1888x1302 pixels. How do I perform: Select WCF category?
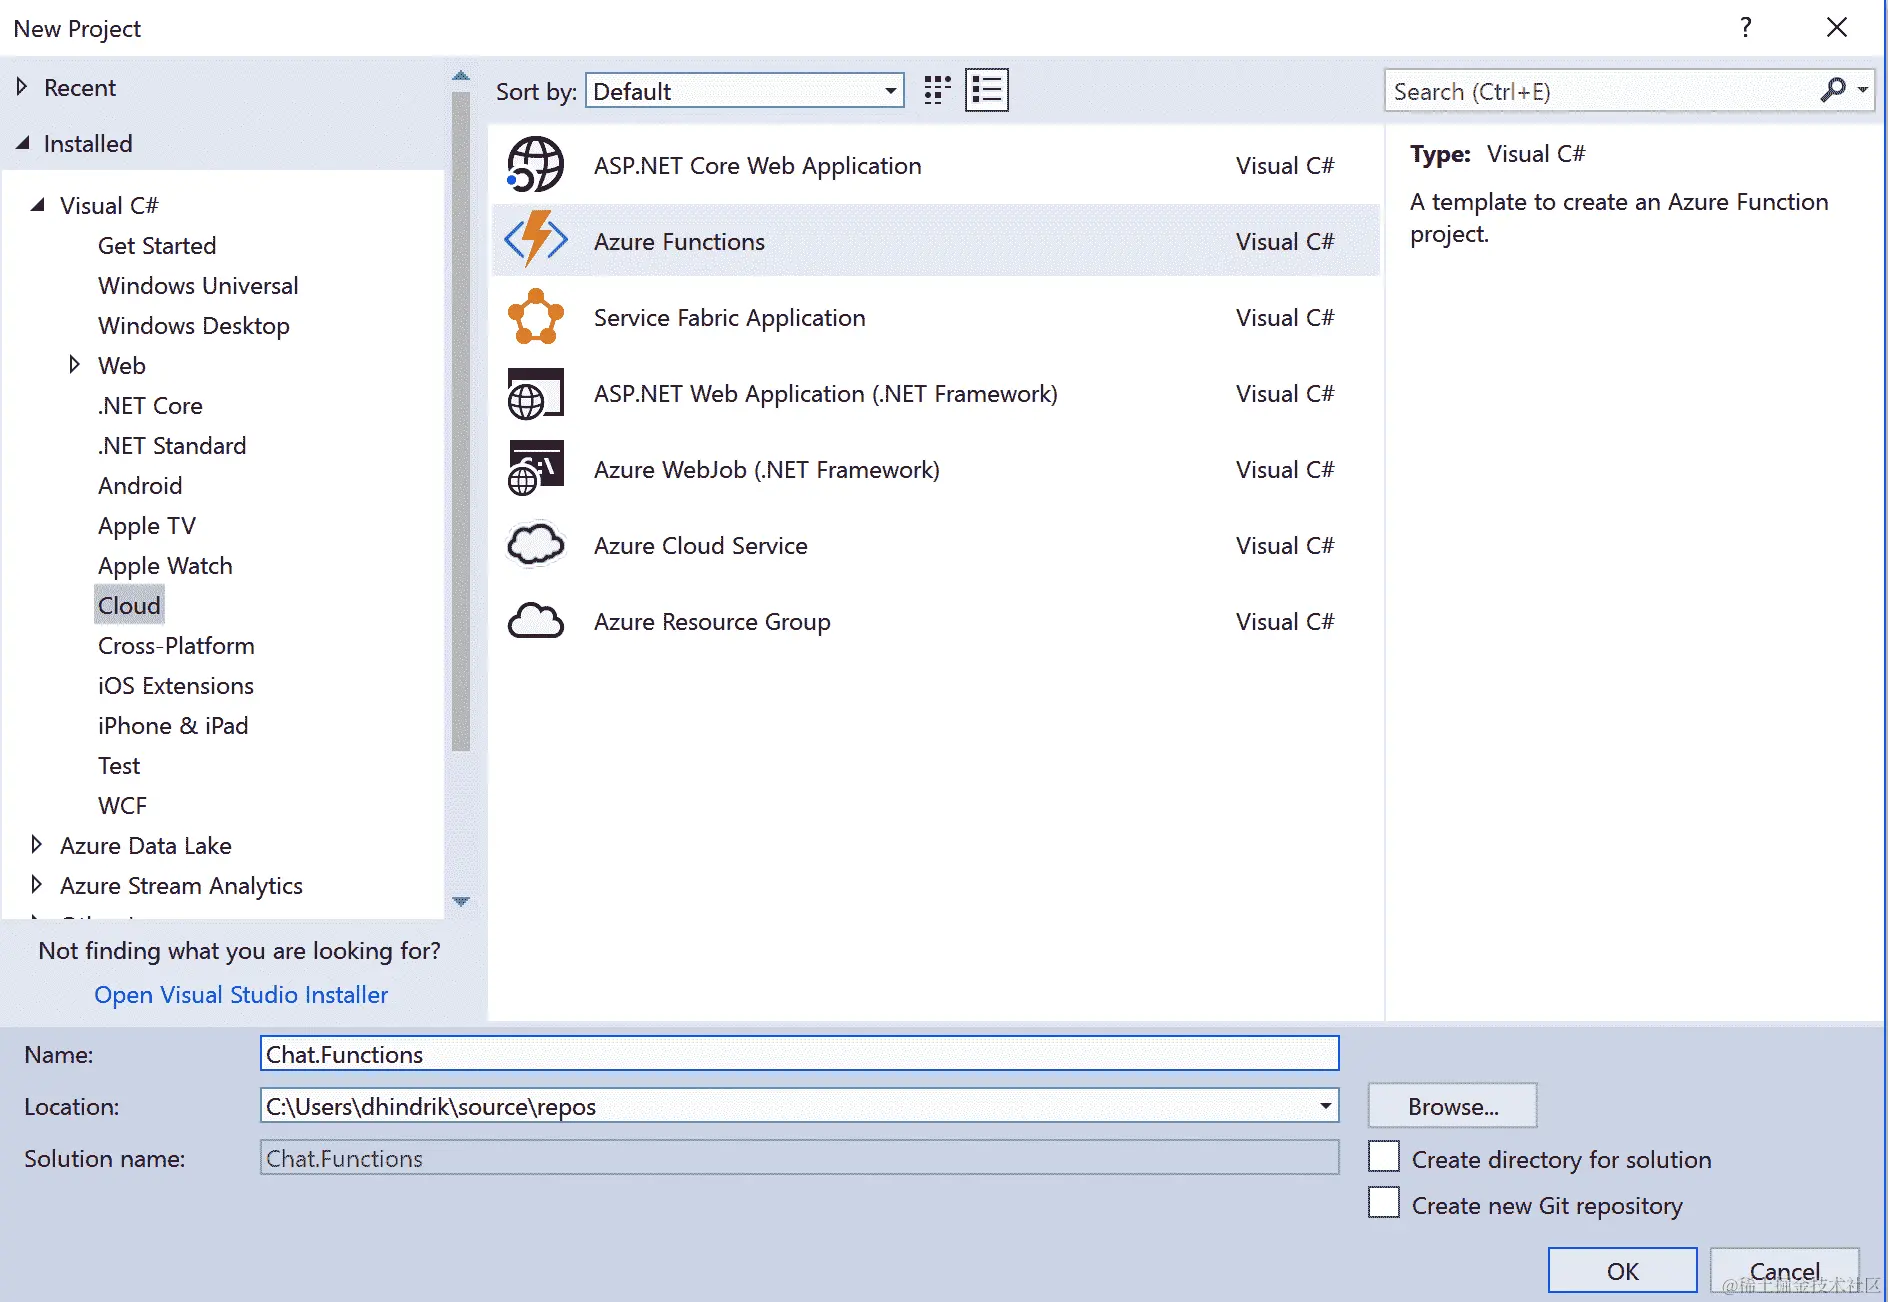[x=122, y=805]
